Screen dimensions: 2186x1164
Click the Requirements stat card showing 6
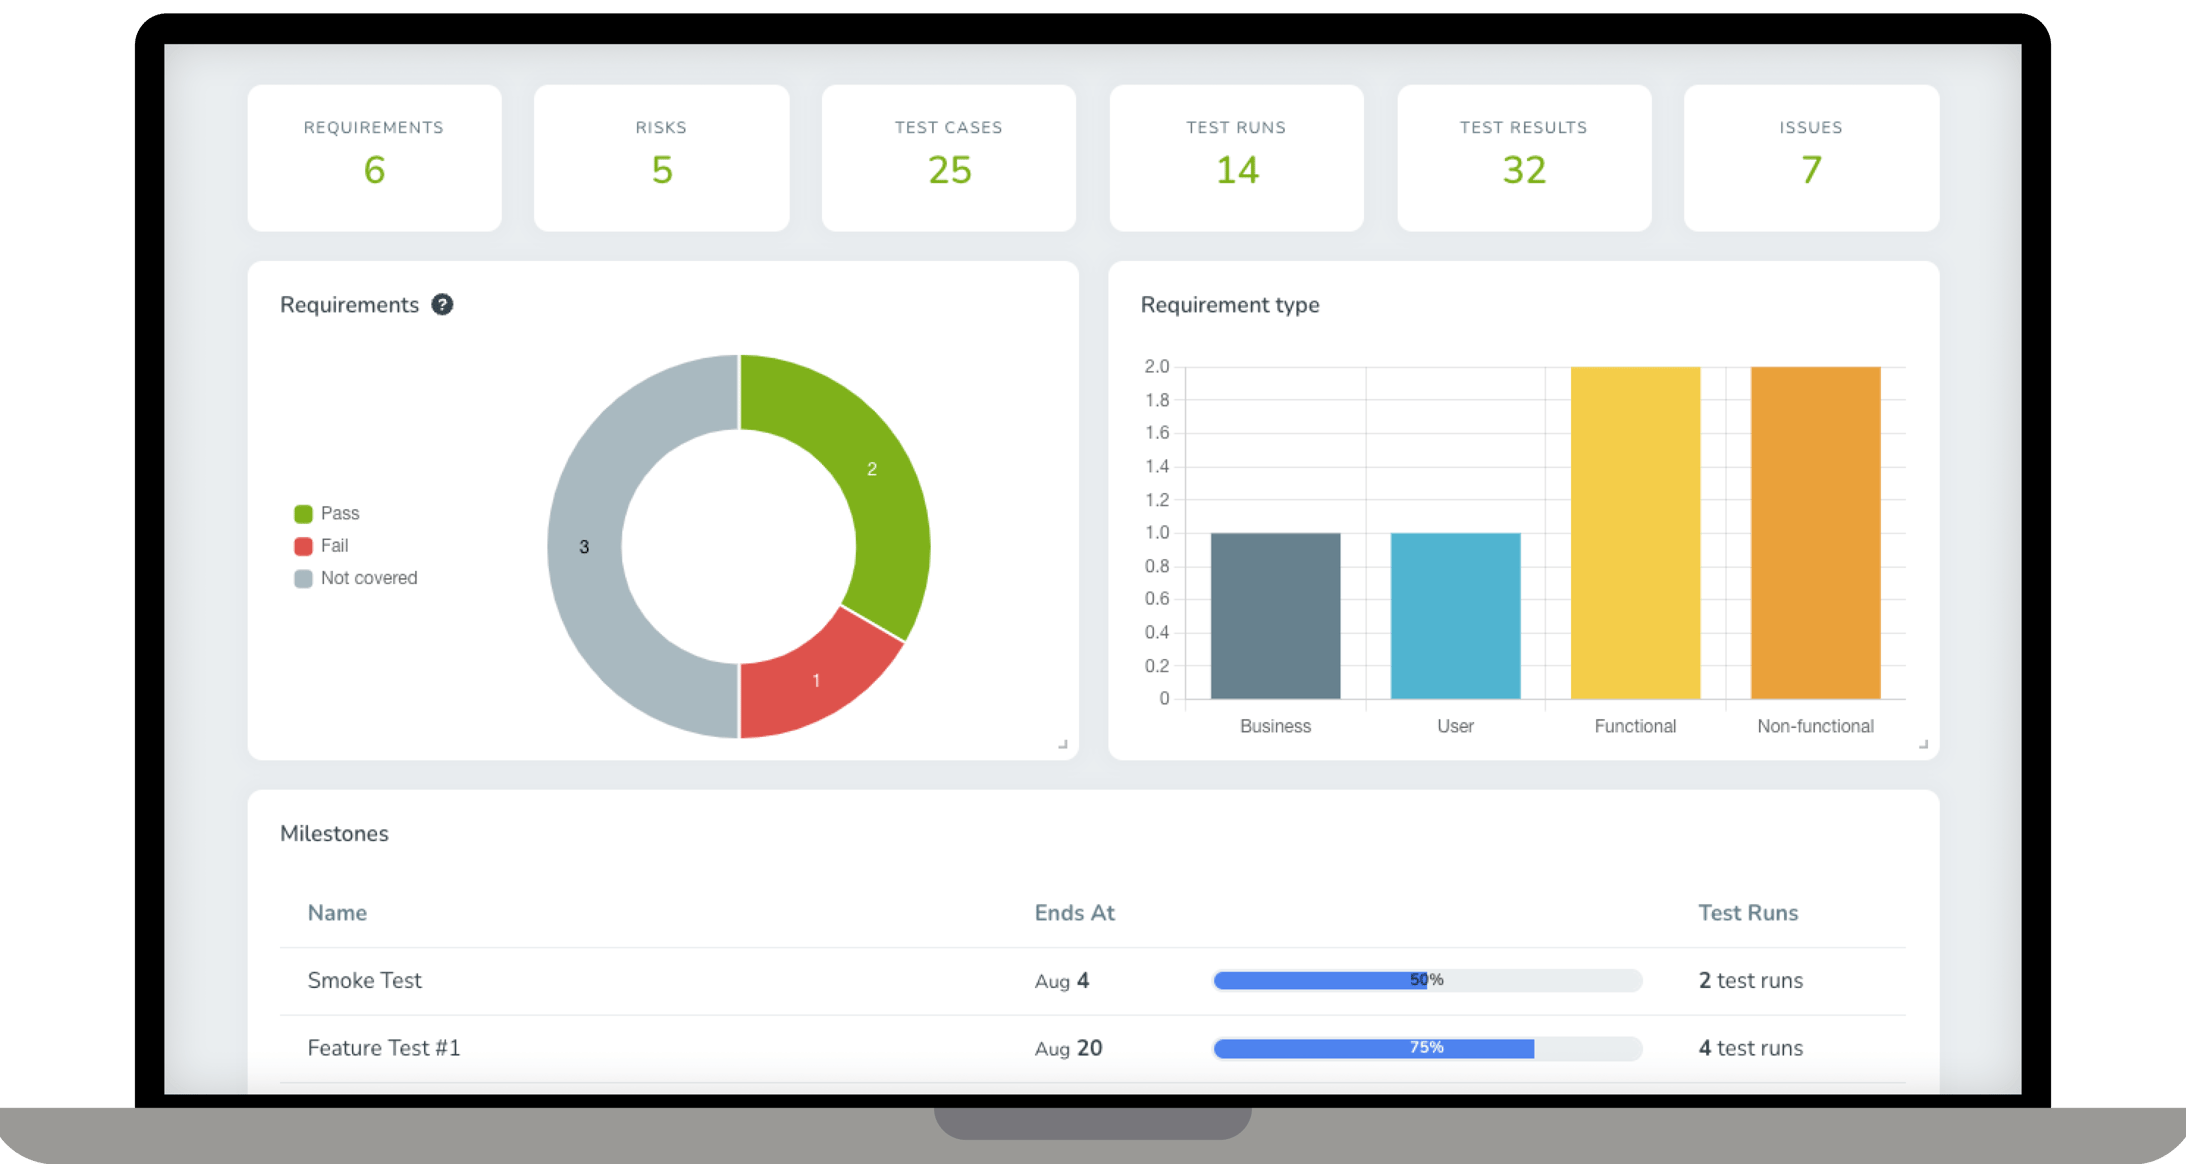point(374,157)
